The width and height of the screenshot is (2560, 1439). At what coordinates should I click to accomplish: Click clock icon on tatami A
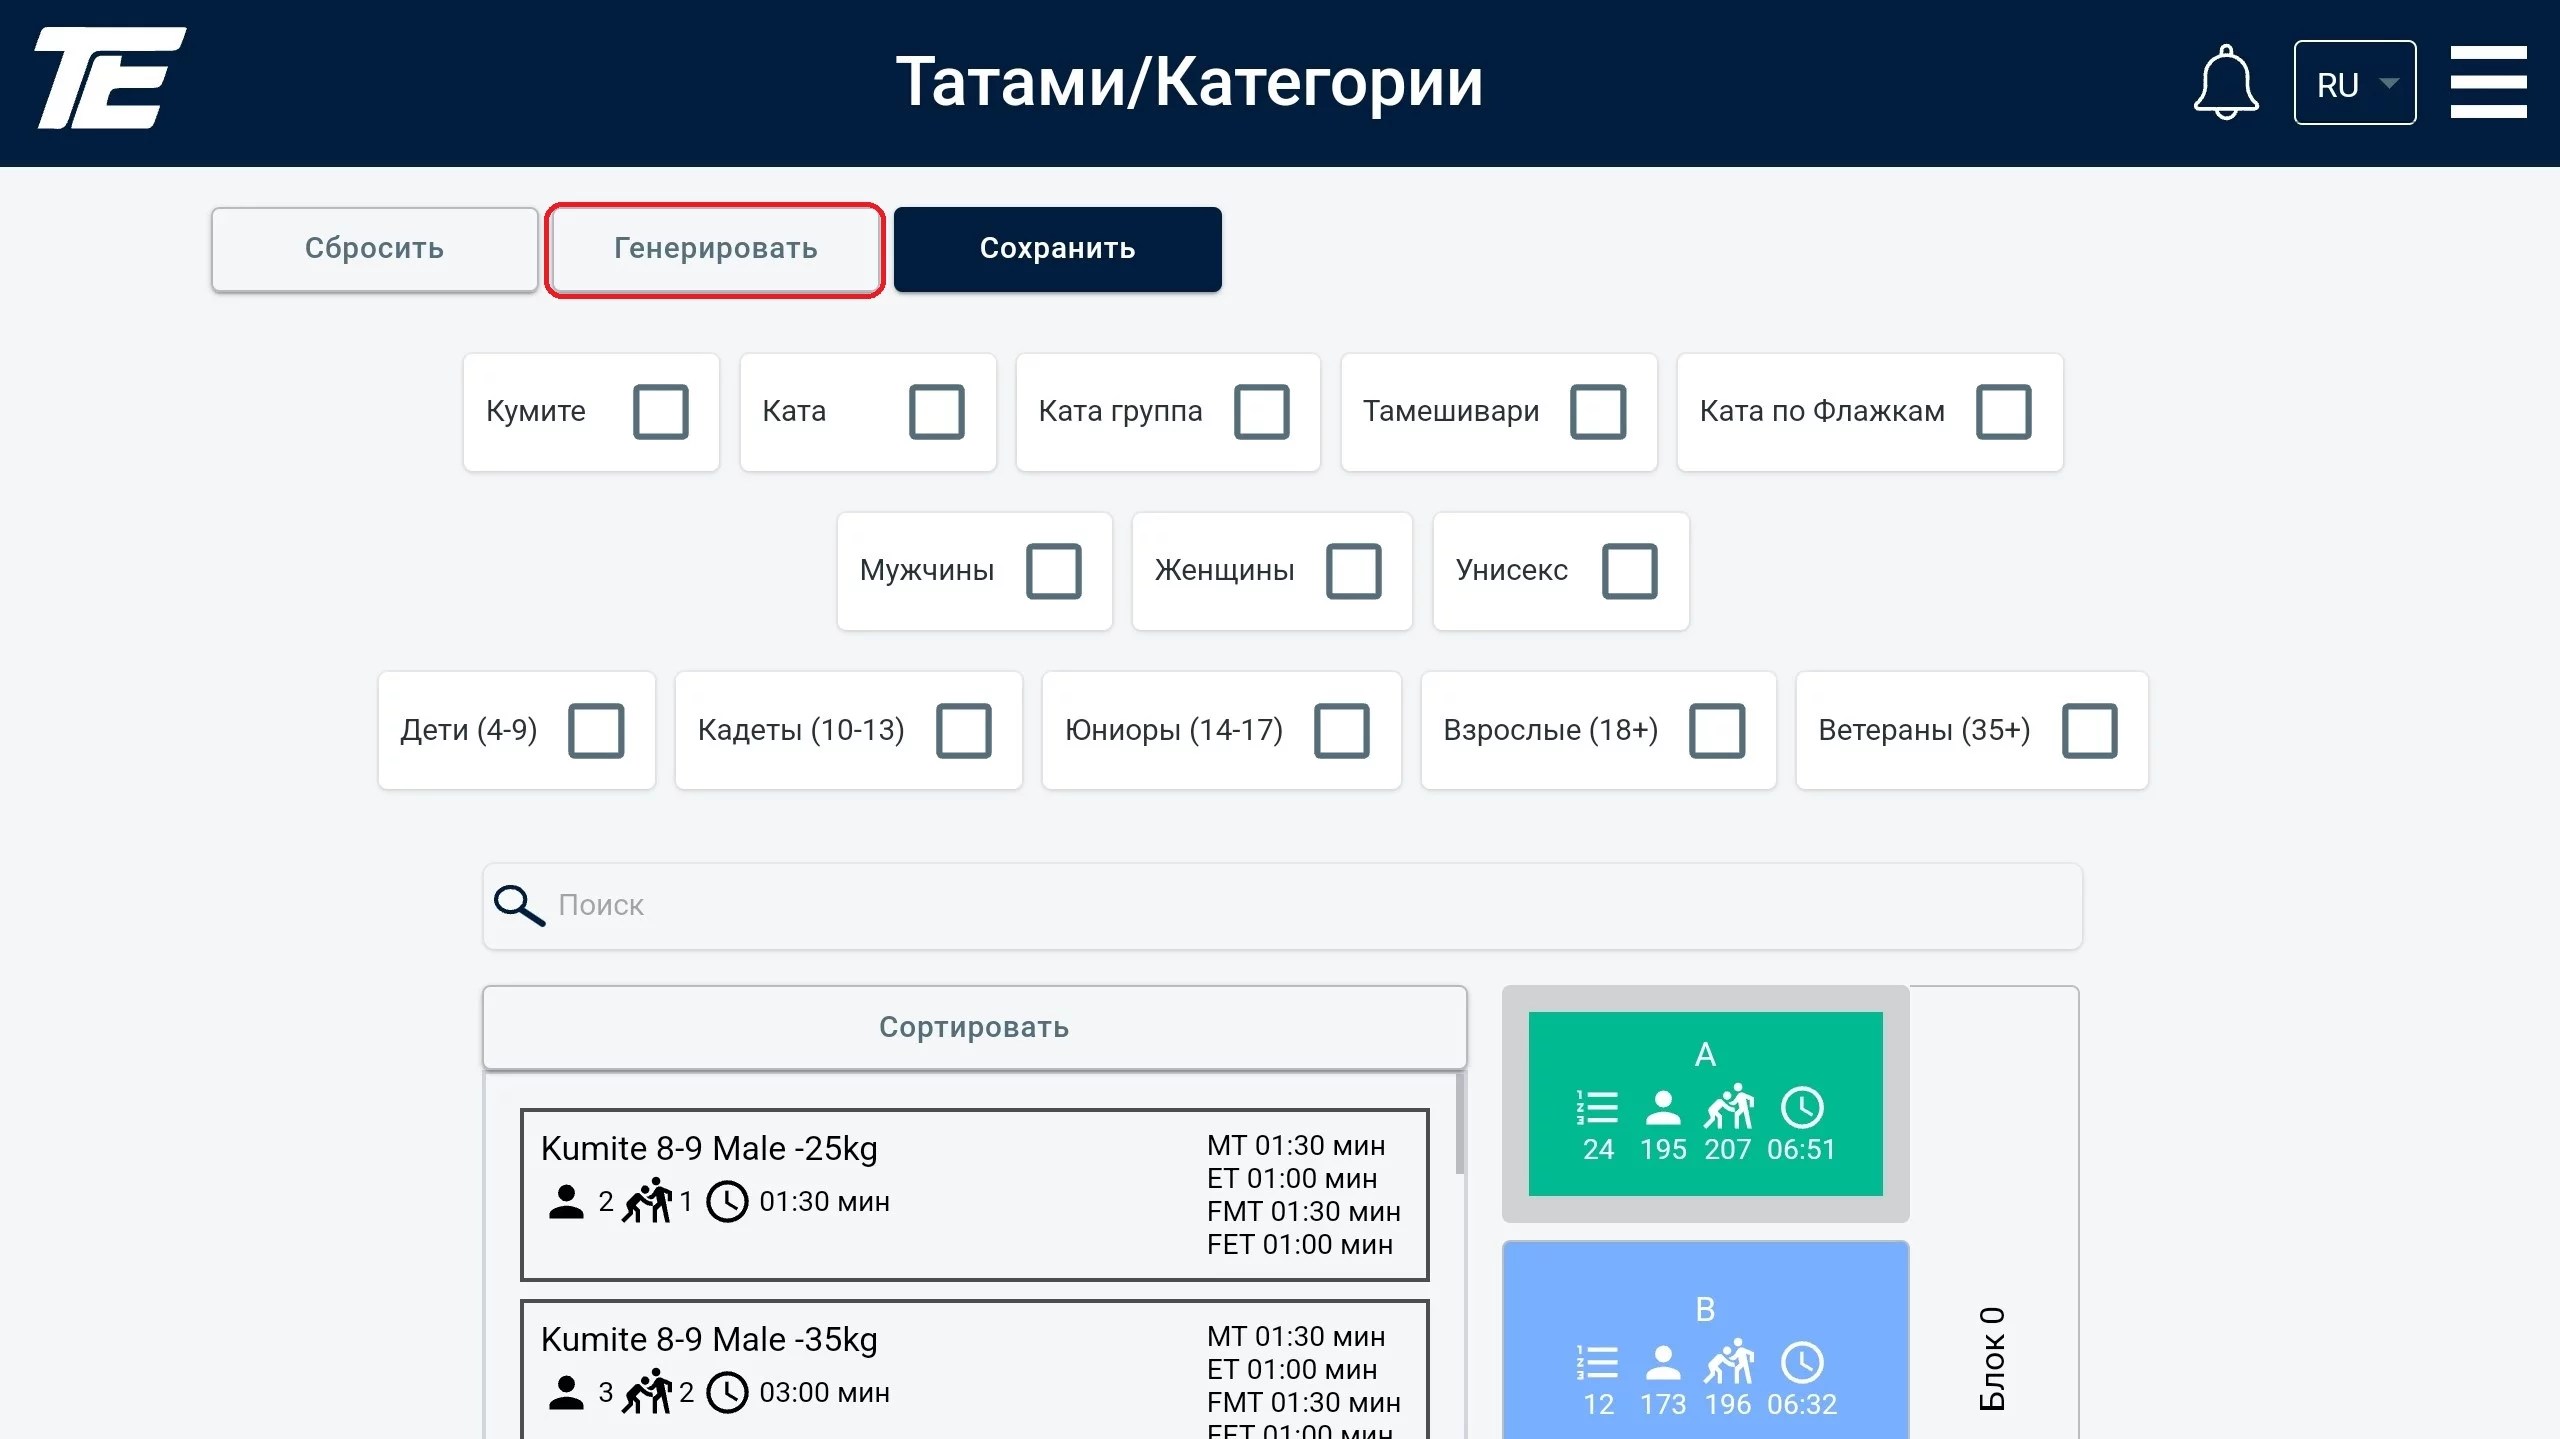tap(1802, 1107)
